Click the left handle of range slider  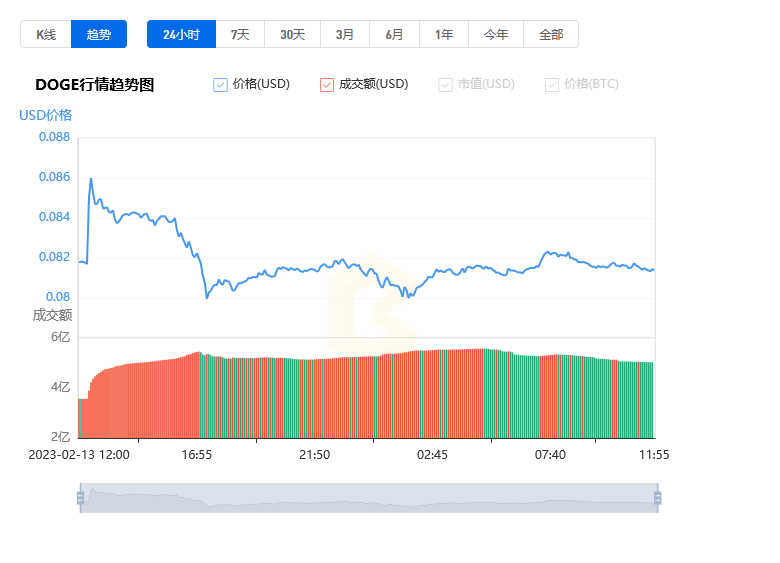tap(80, 498)
